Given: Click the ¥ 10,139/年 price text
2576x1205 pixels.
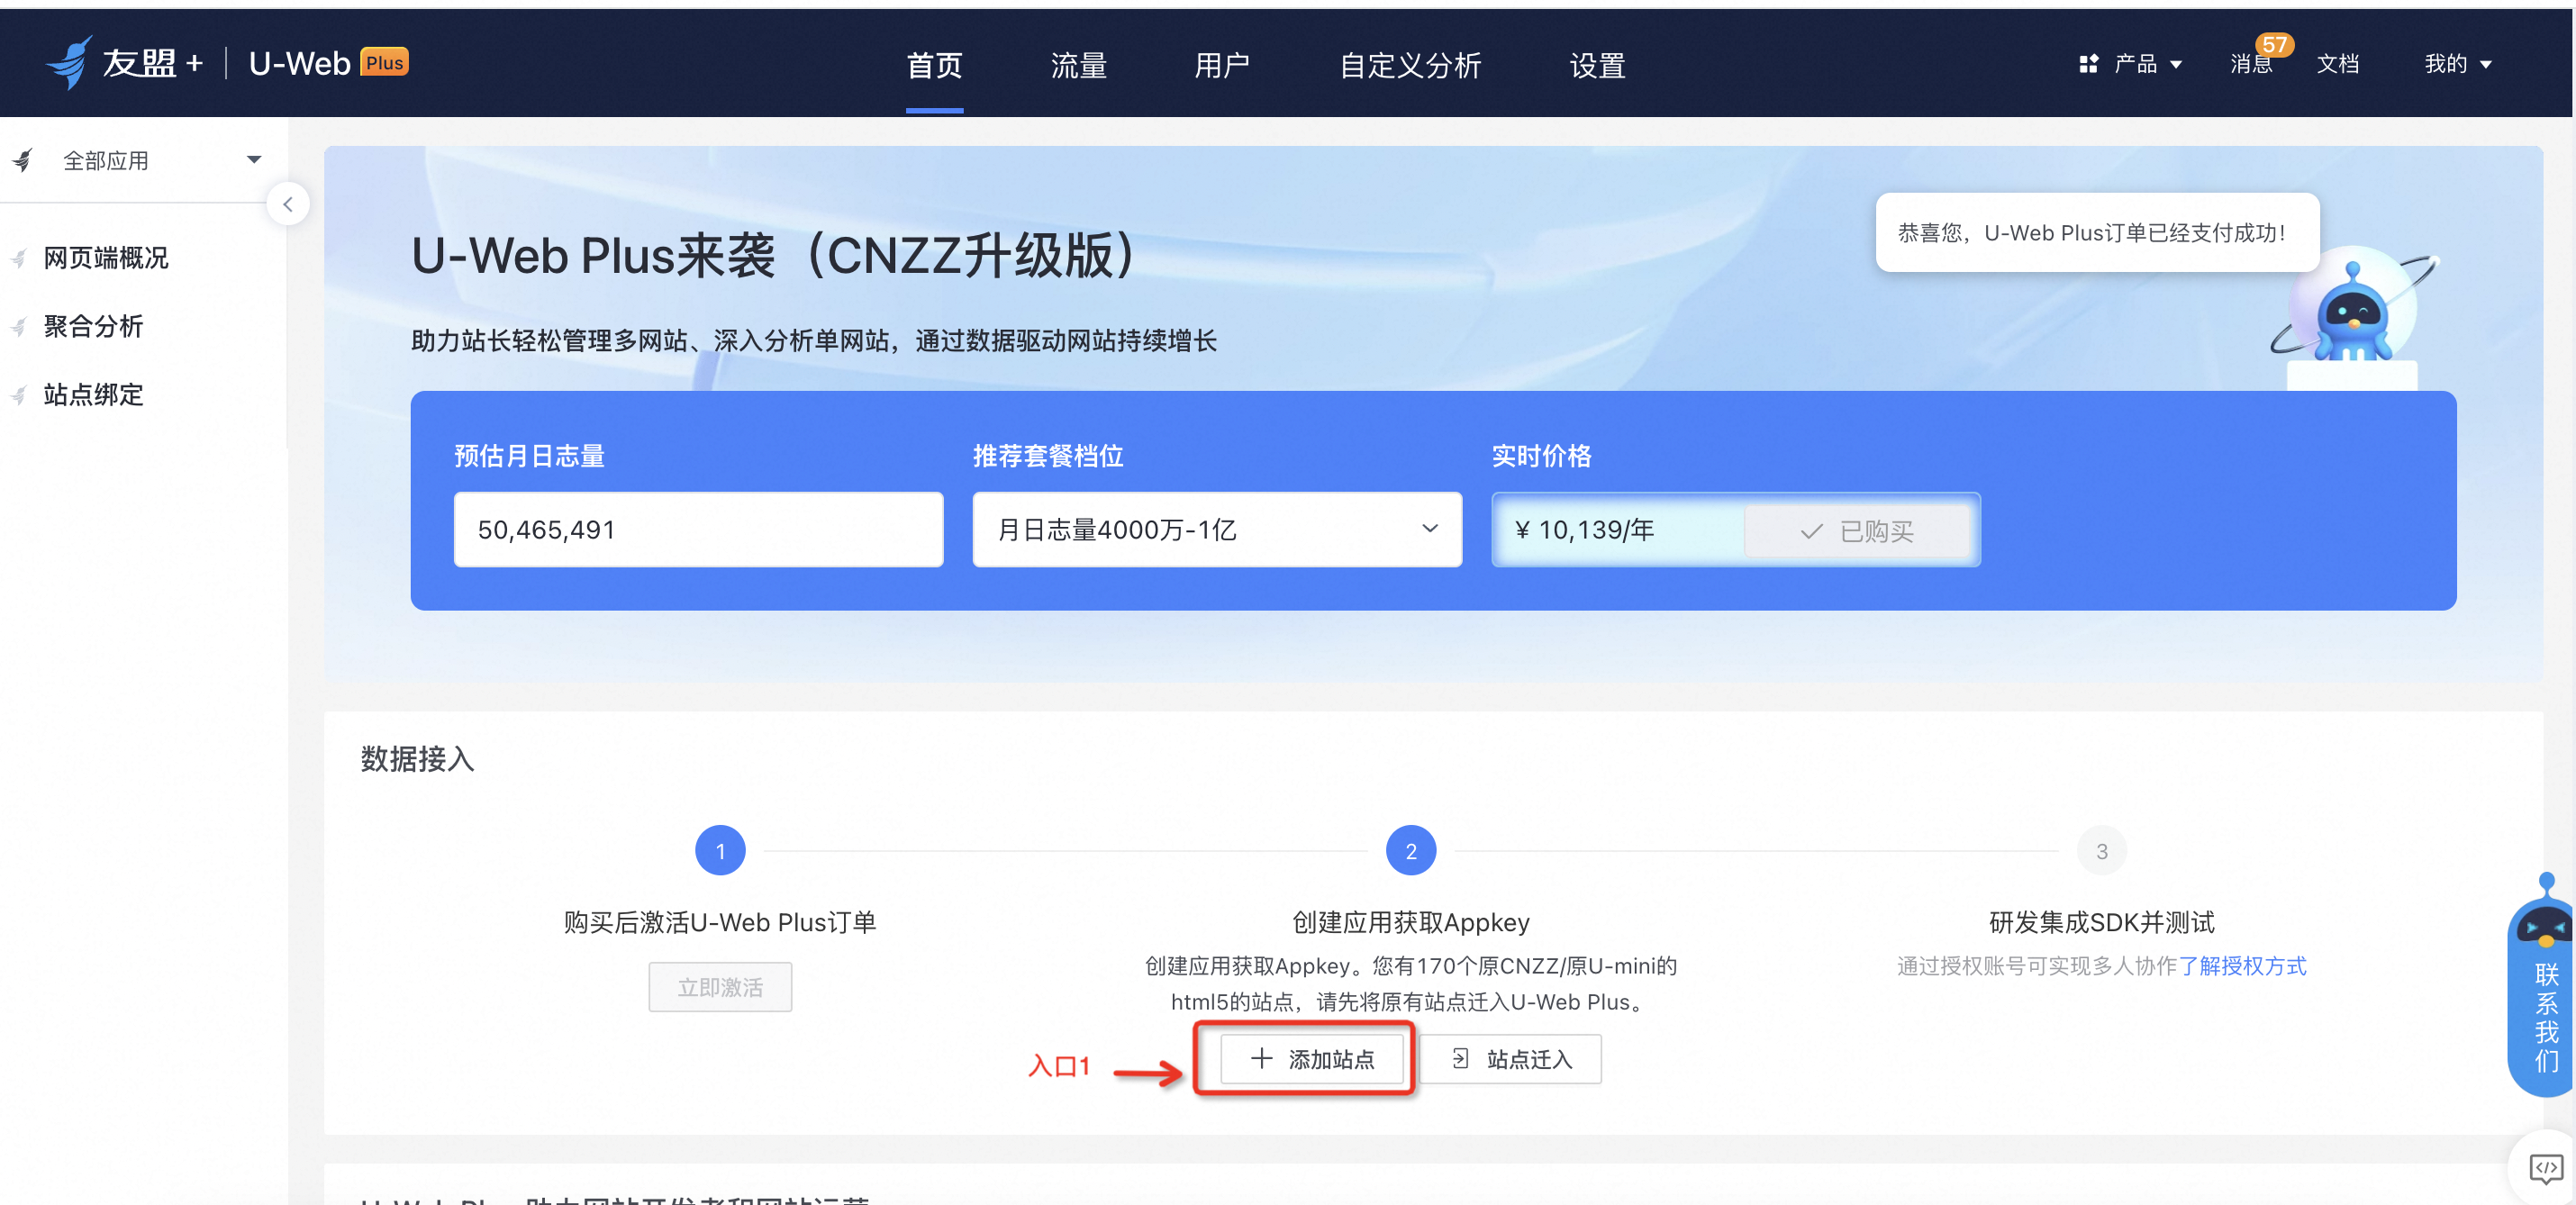Looking at the screenshot, I should pyautogui.click(x=1584, y=530).
